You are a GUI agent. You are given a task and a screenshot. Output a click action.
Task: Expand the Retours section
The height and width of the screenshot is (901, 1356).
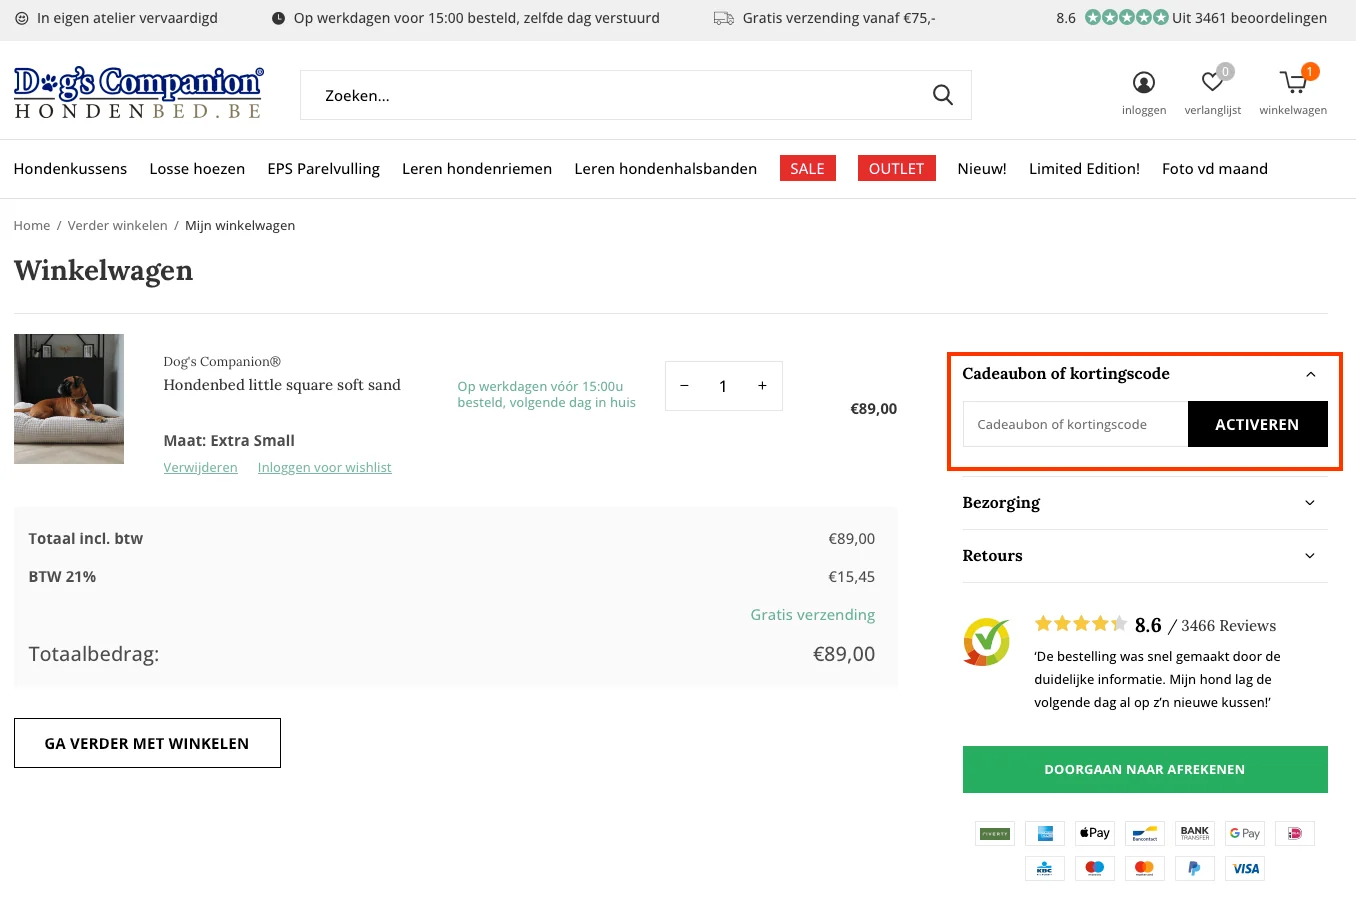pos(1143,556)
